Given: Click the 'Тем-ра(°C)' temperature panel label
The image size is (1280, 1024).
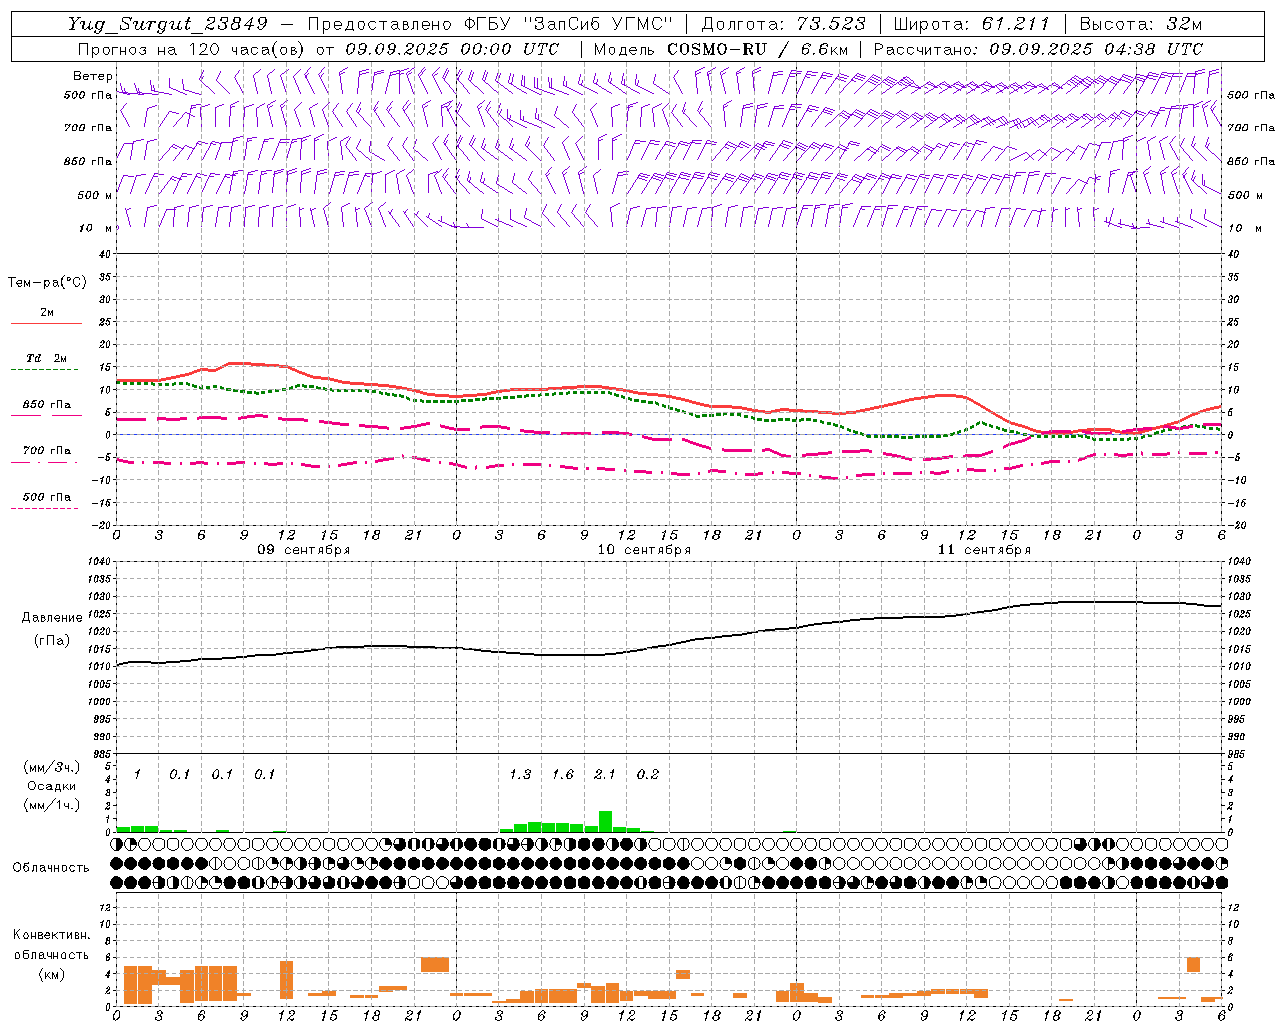Looking at the screenshot, I should pos(47,282).
